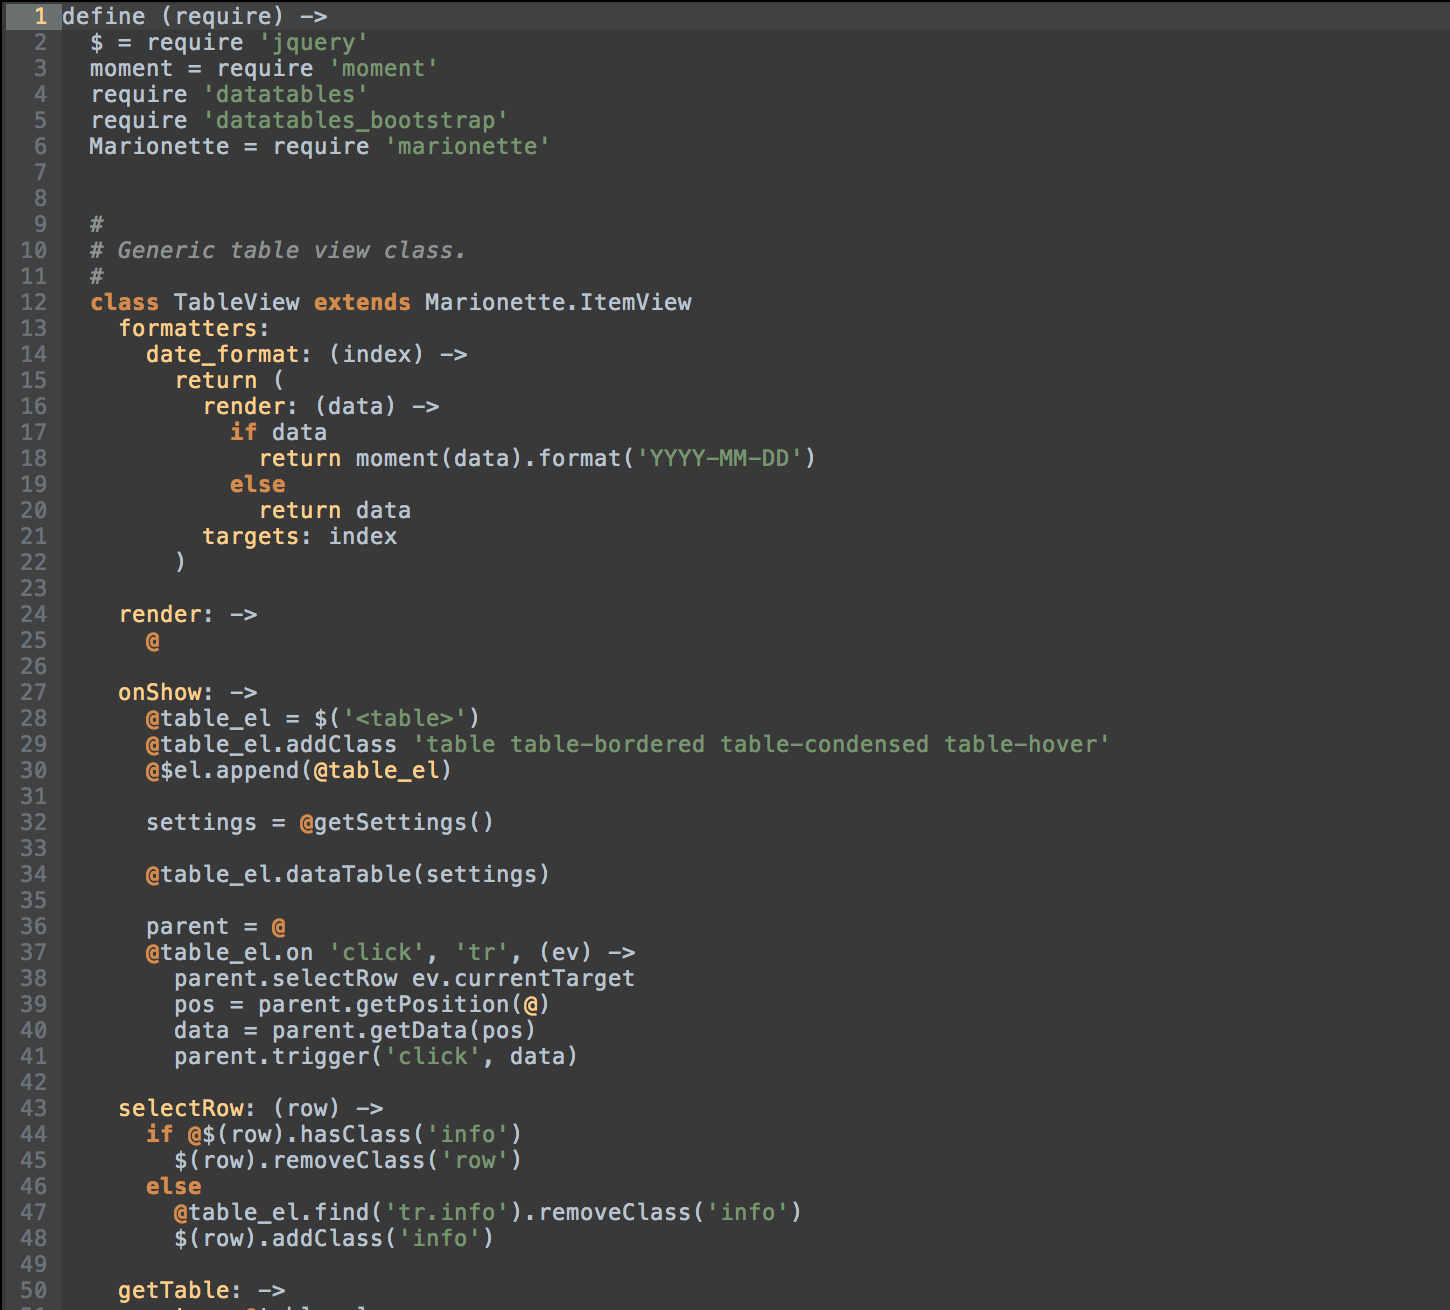
Task: Click the 'class' keyword on line 12
Action: (124, 302)
